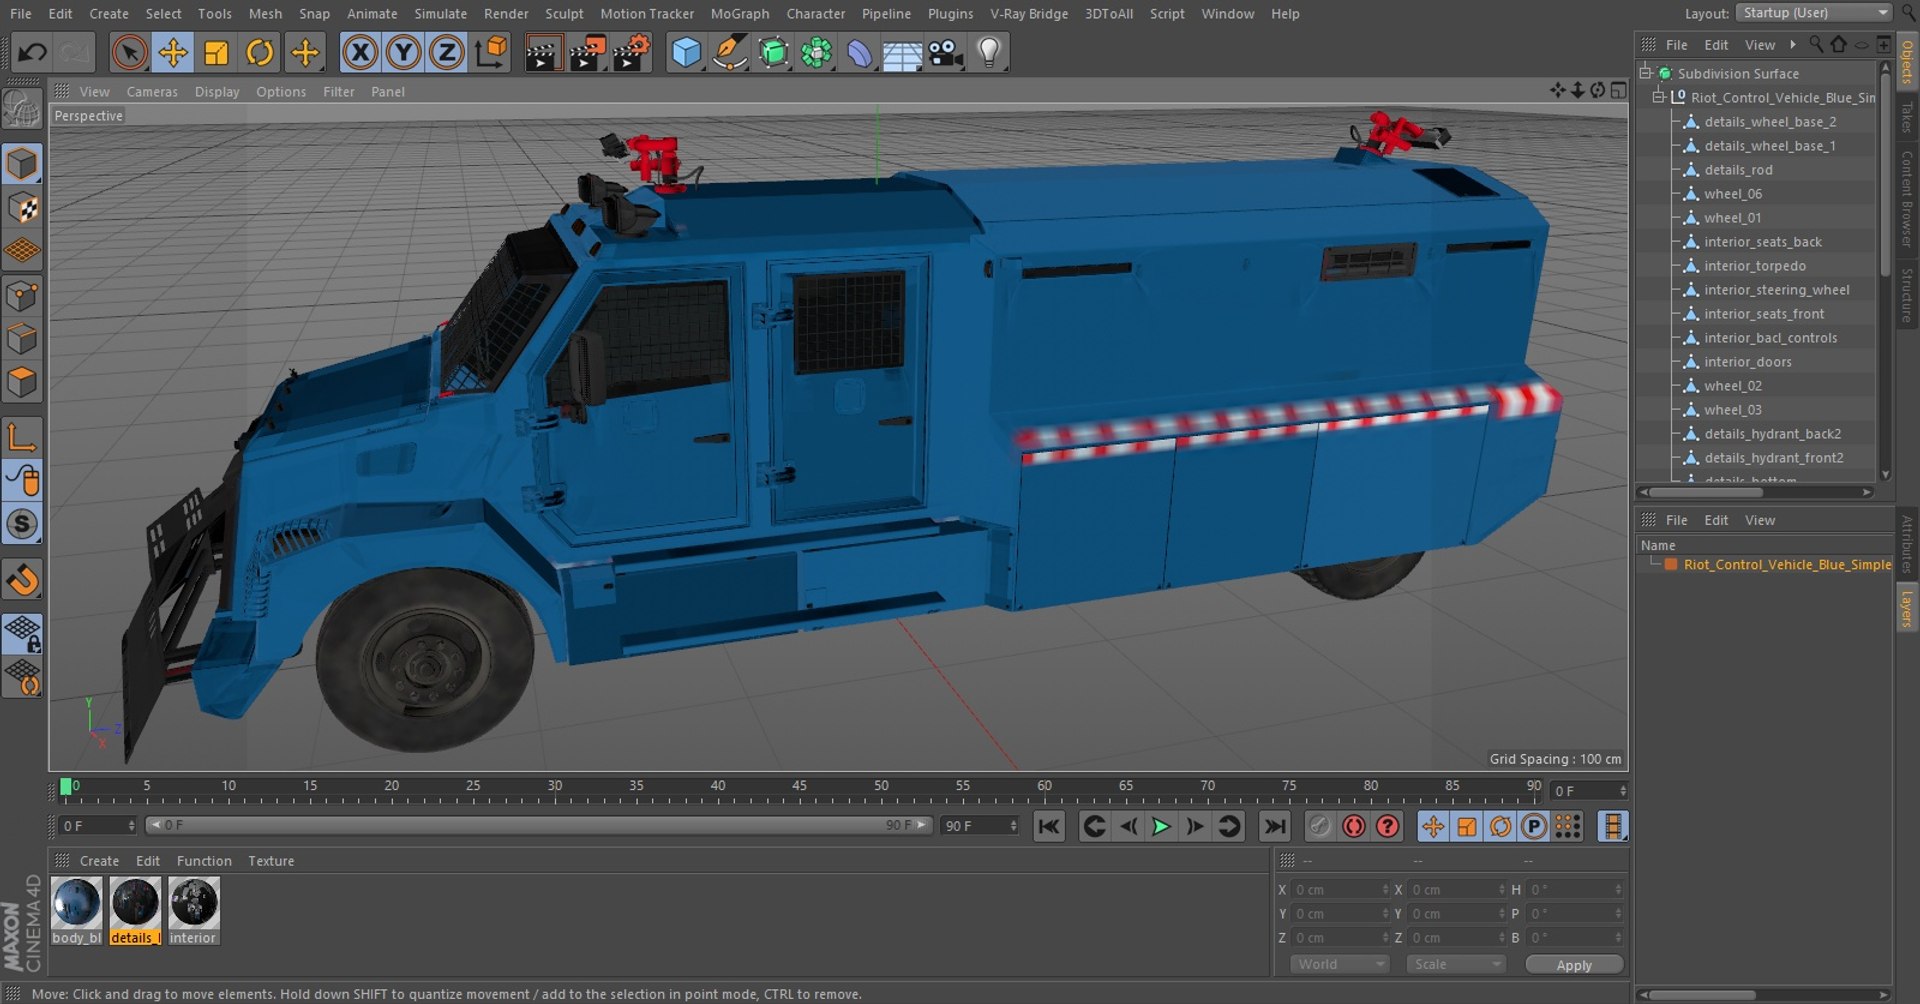Switch to Points mode
Screen dimensions: 1920x1004
tap(22, 296)
